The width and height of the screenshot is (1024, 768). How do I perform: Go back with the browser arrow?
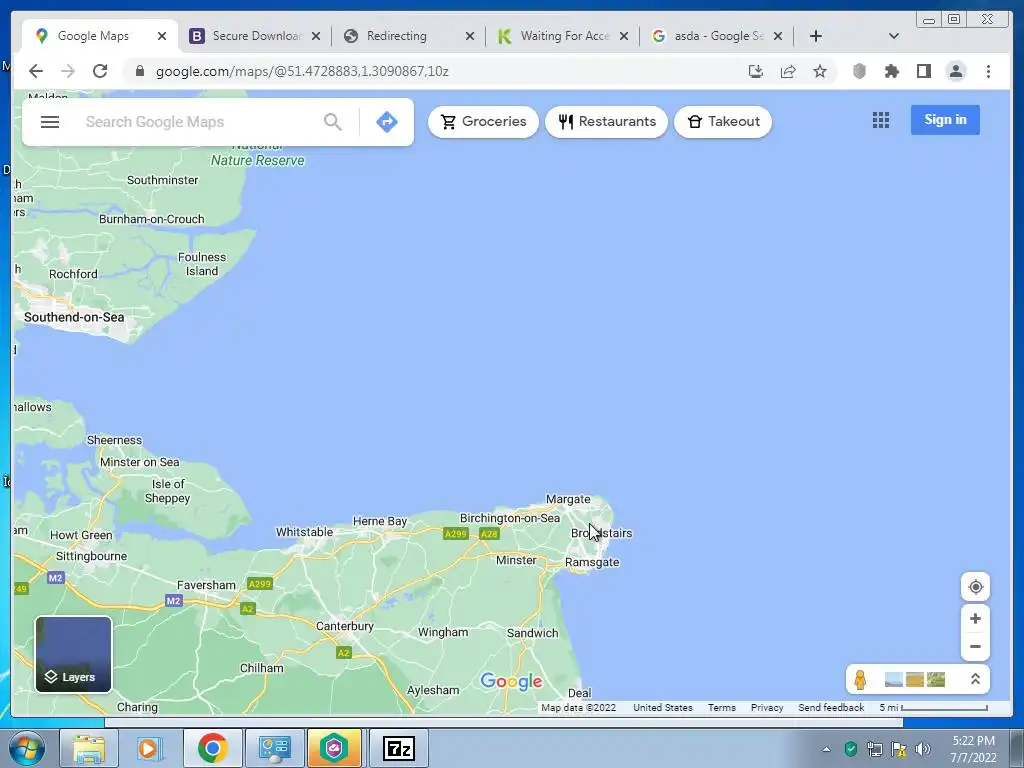[x=36, y=71]
